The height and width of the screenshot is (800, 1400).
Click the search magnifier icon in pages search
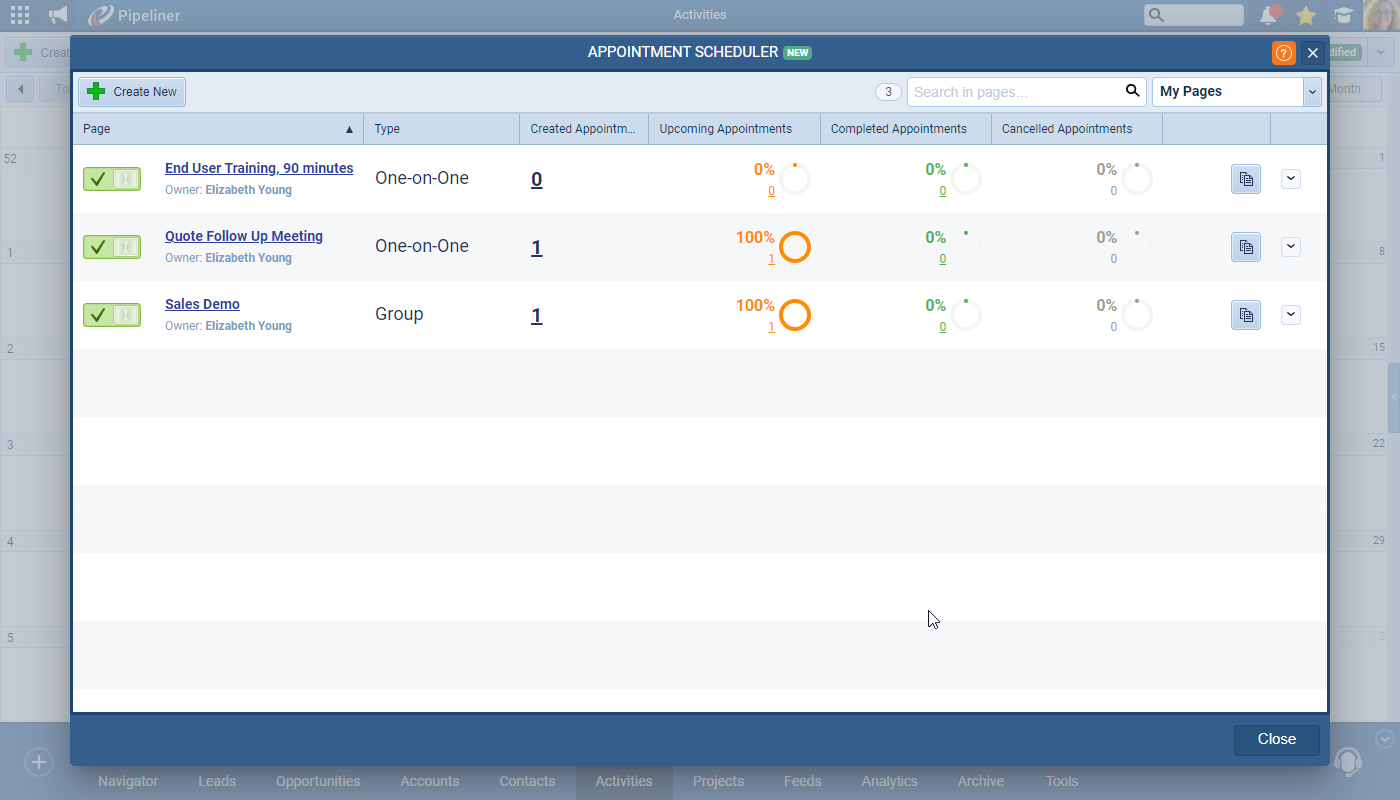click(1132, 91)
